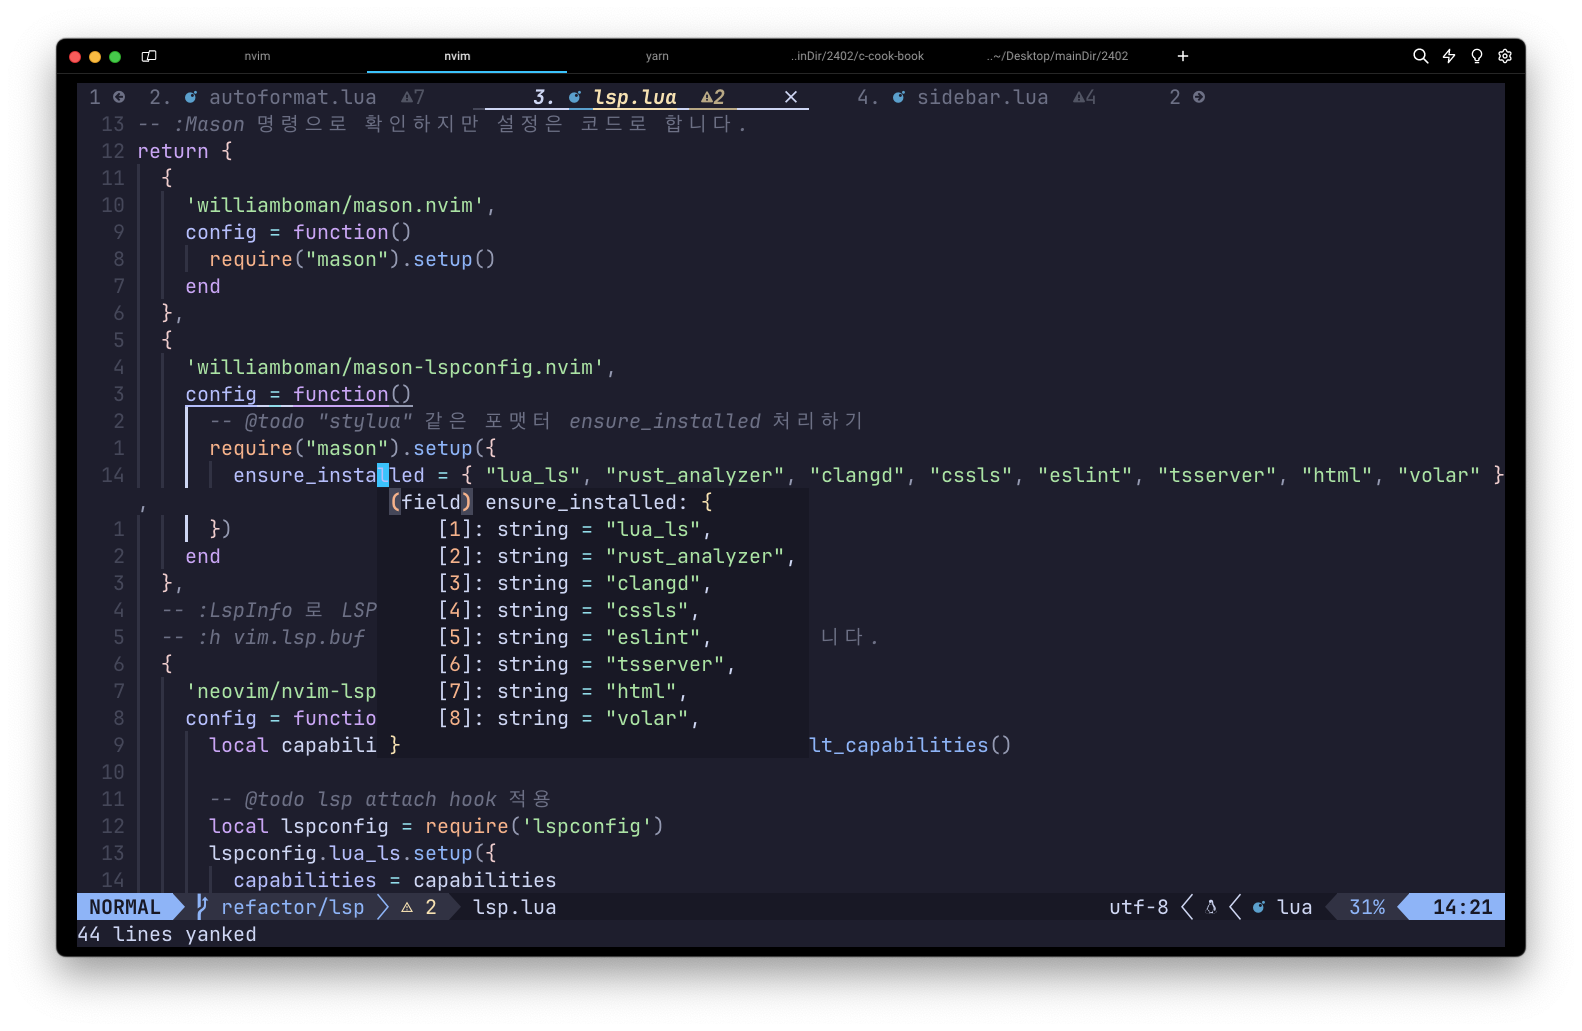Click the warning triangle diagnostics count

coord(419,907)
